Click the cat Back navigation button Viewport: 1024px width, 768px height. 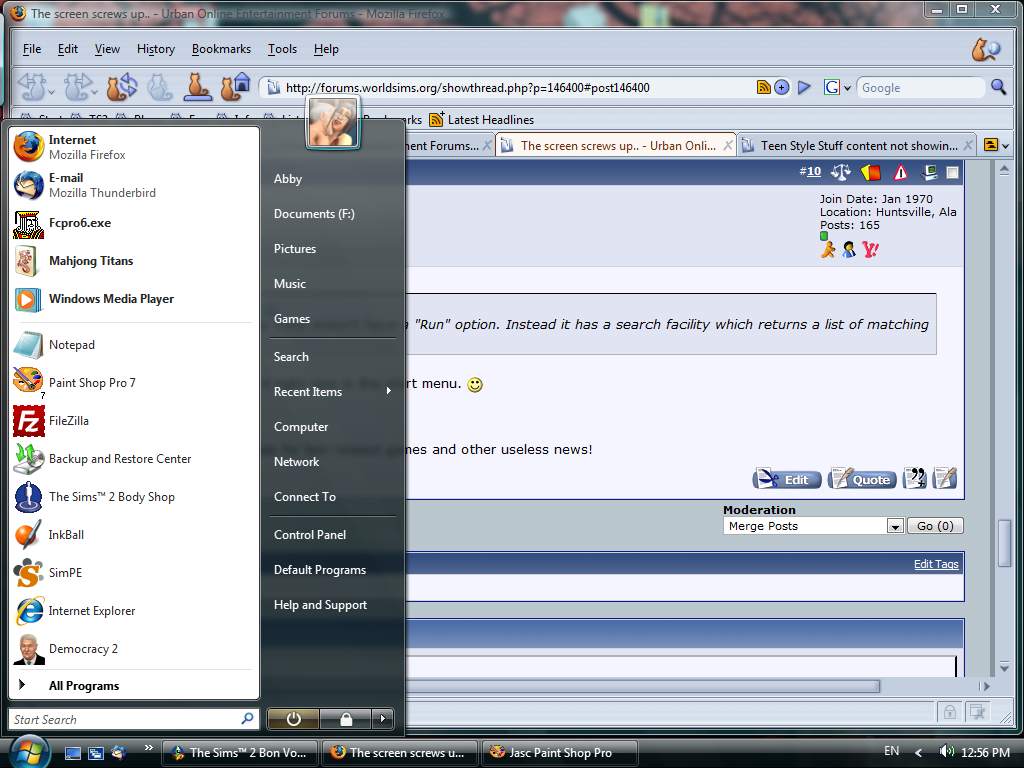click(30, 87)
